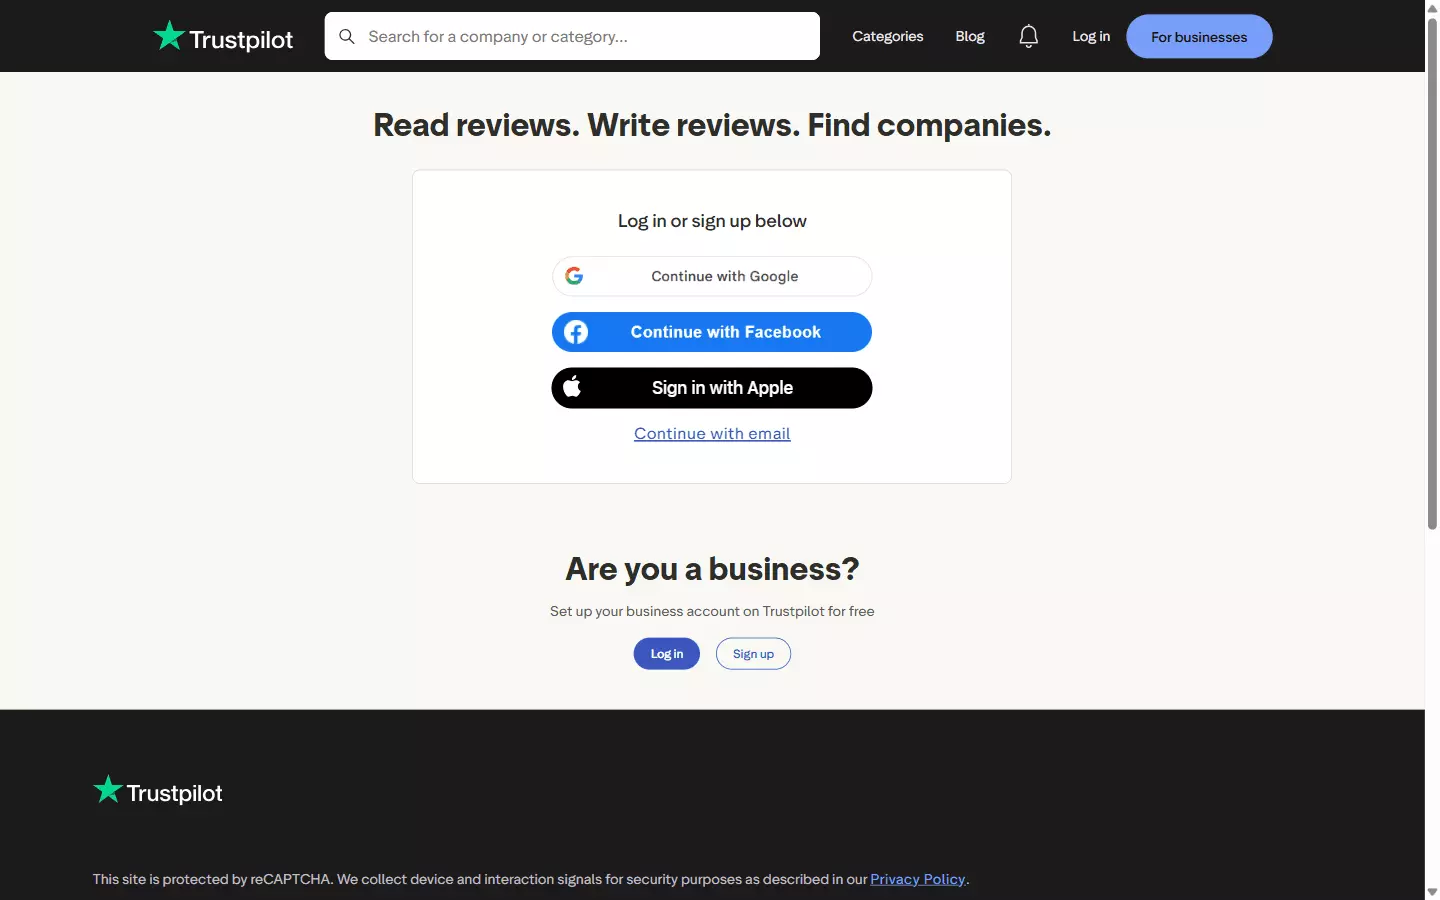Click the Trustpilot logo in the footer
Image resolution: width=1440 pixels, height=900 pixels.
[157, 791]
